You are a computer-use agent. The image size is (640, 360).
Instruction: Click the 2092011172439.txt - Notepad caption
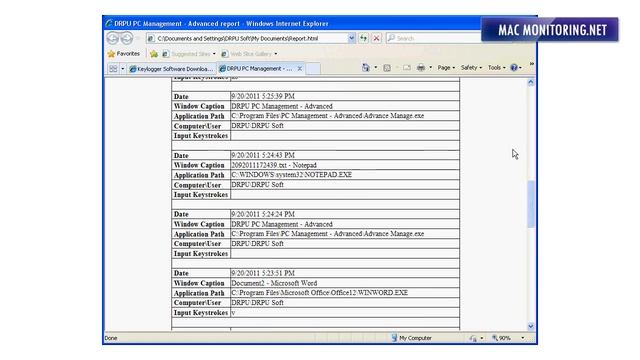274,165
